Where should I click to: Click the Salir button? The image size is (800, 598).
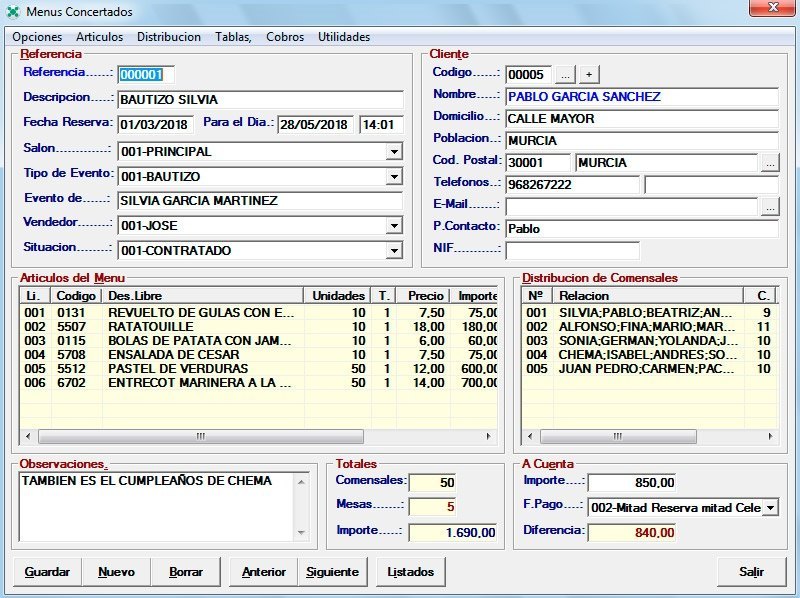[751, 572]
